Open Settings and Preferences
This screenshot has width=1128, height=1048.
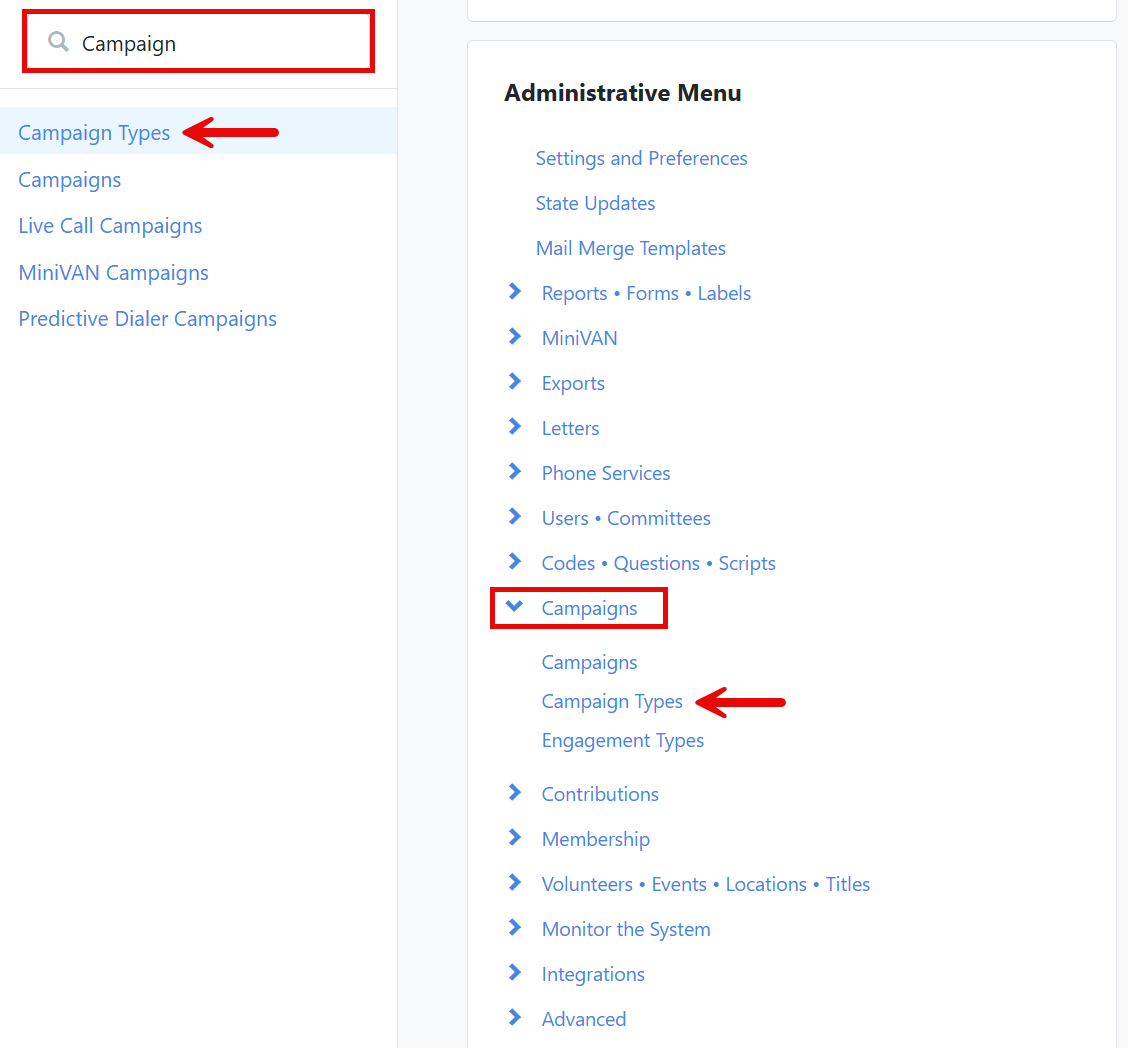[641, 158]
